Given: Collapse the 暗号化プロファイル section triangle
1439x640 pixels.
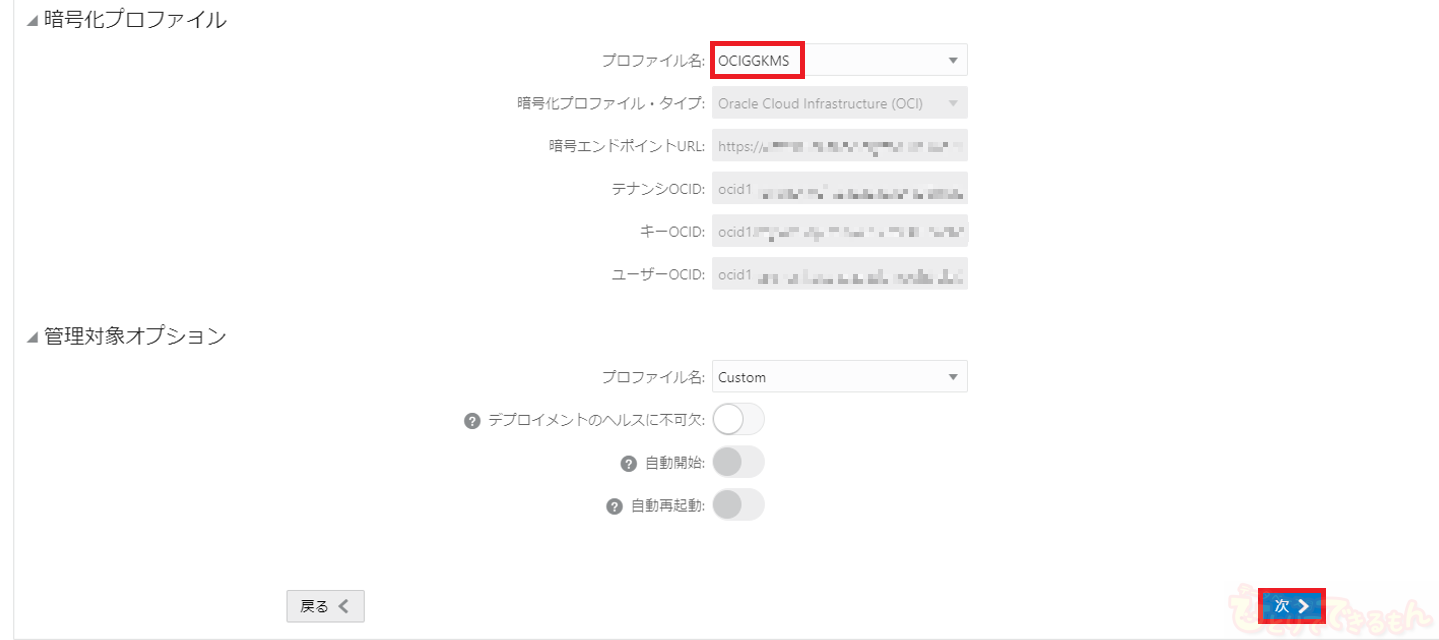Looking at the screenshot, I should [x=33, y=20].
